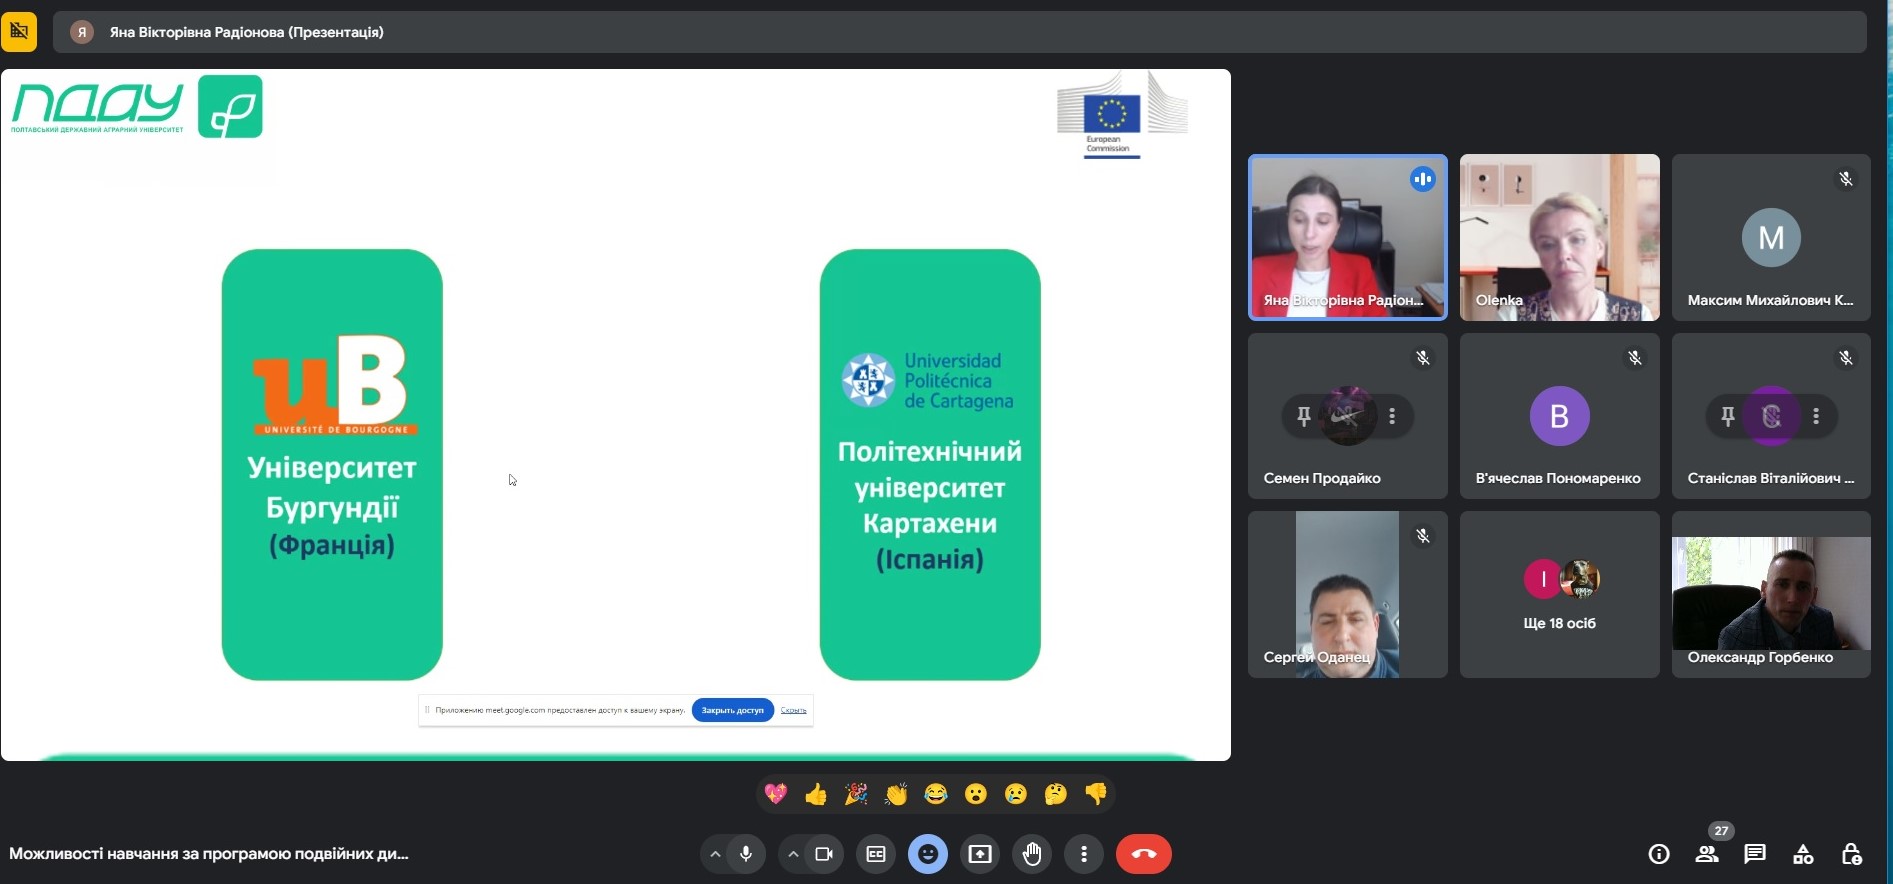The width and height of the screenshot is (1893, 884).
Task: Turn on closed captions
Action: [876, 854]
